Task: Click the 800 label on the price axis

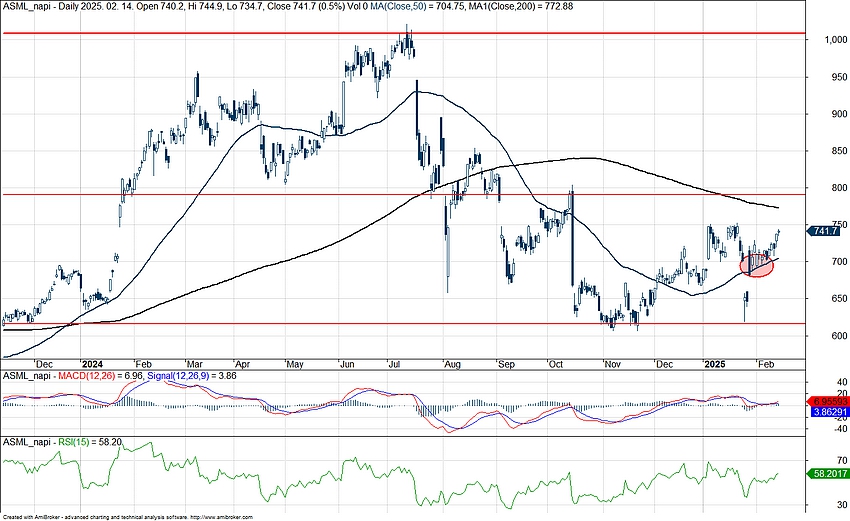Action: (x=821, y=188)
